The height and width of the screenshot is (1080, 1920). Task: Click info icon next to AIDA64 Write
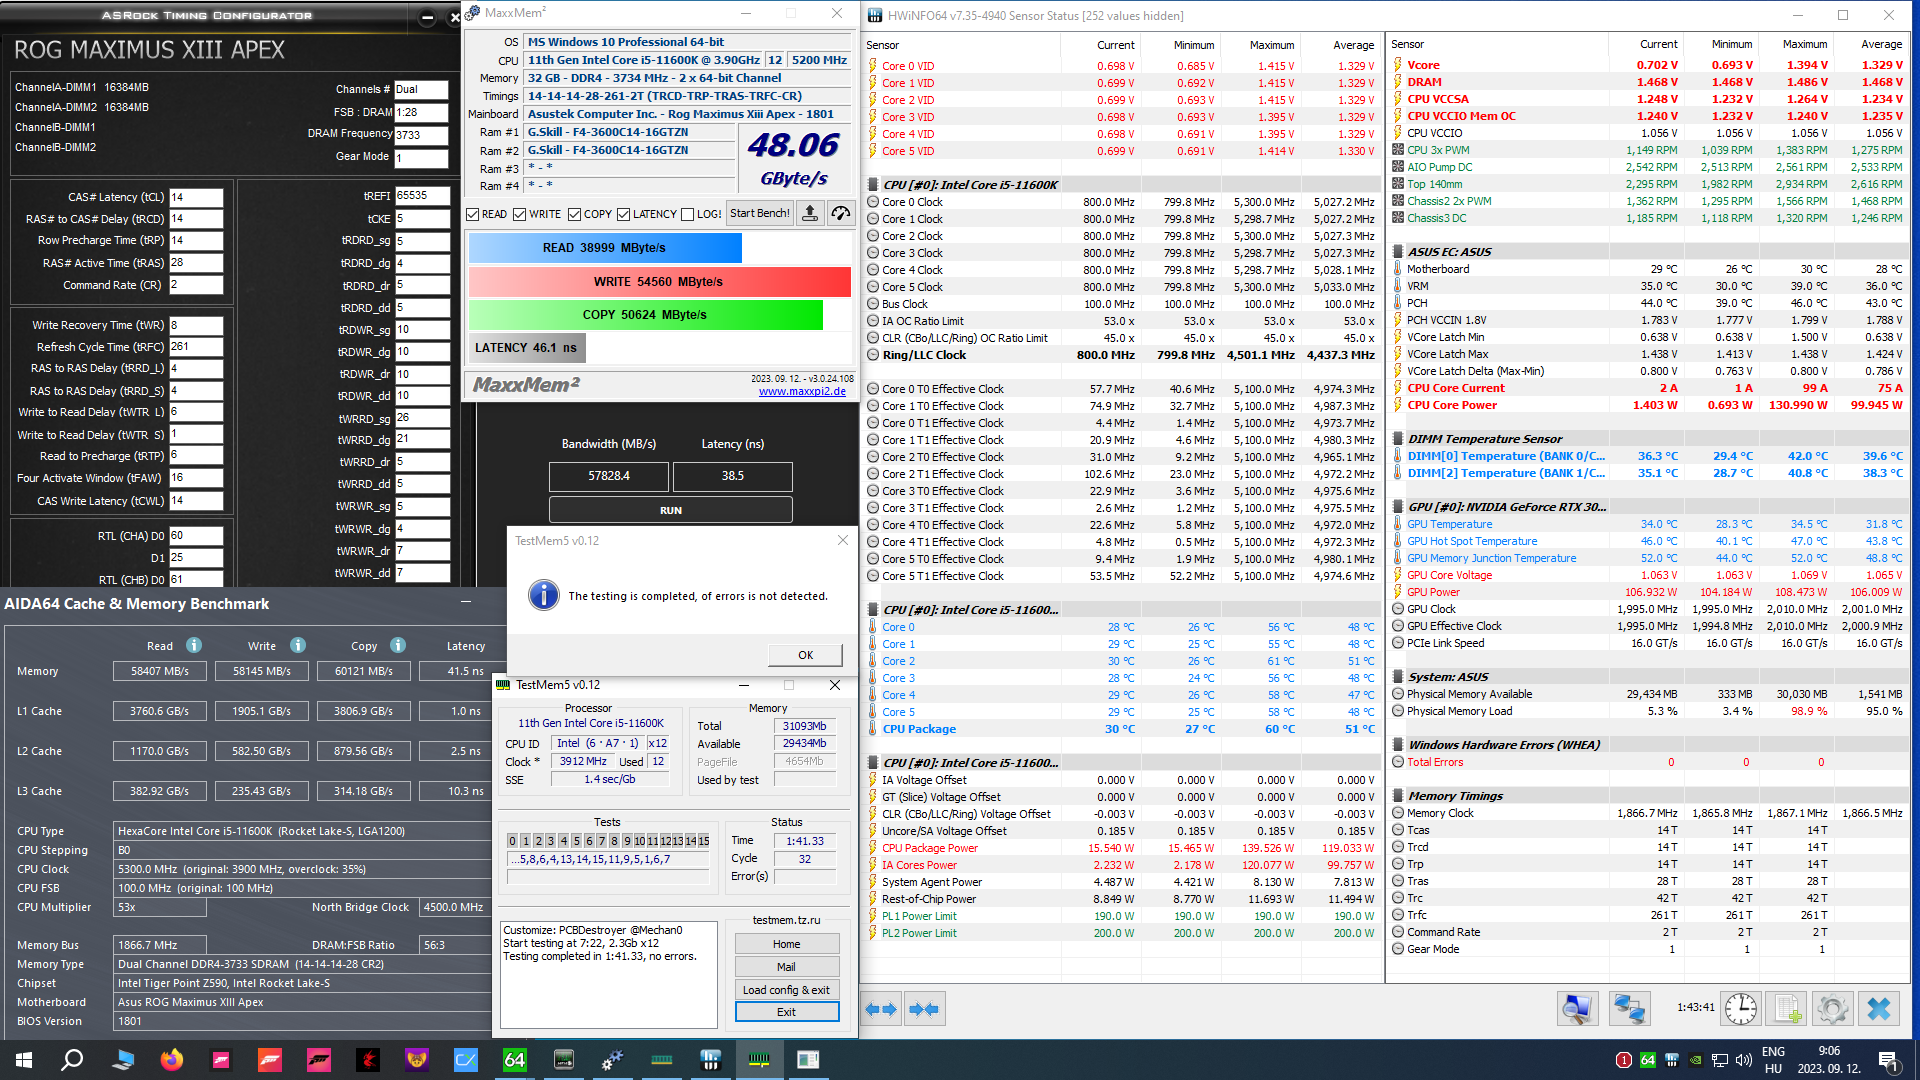click(298, 645)
